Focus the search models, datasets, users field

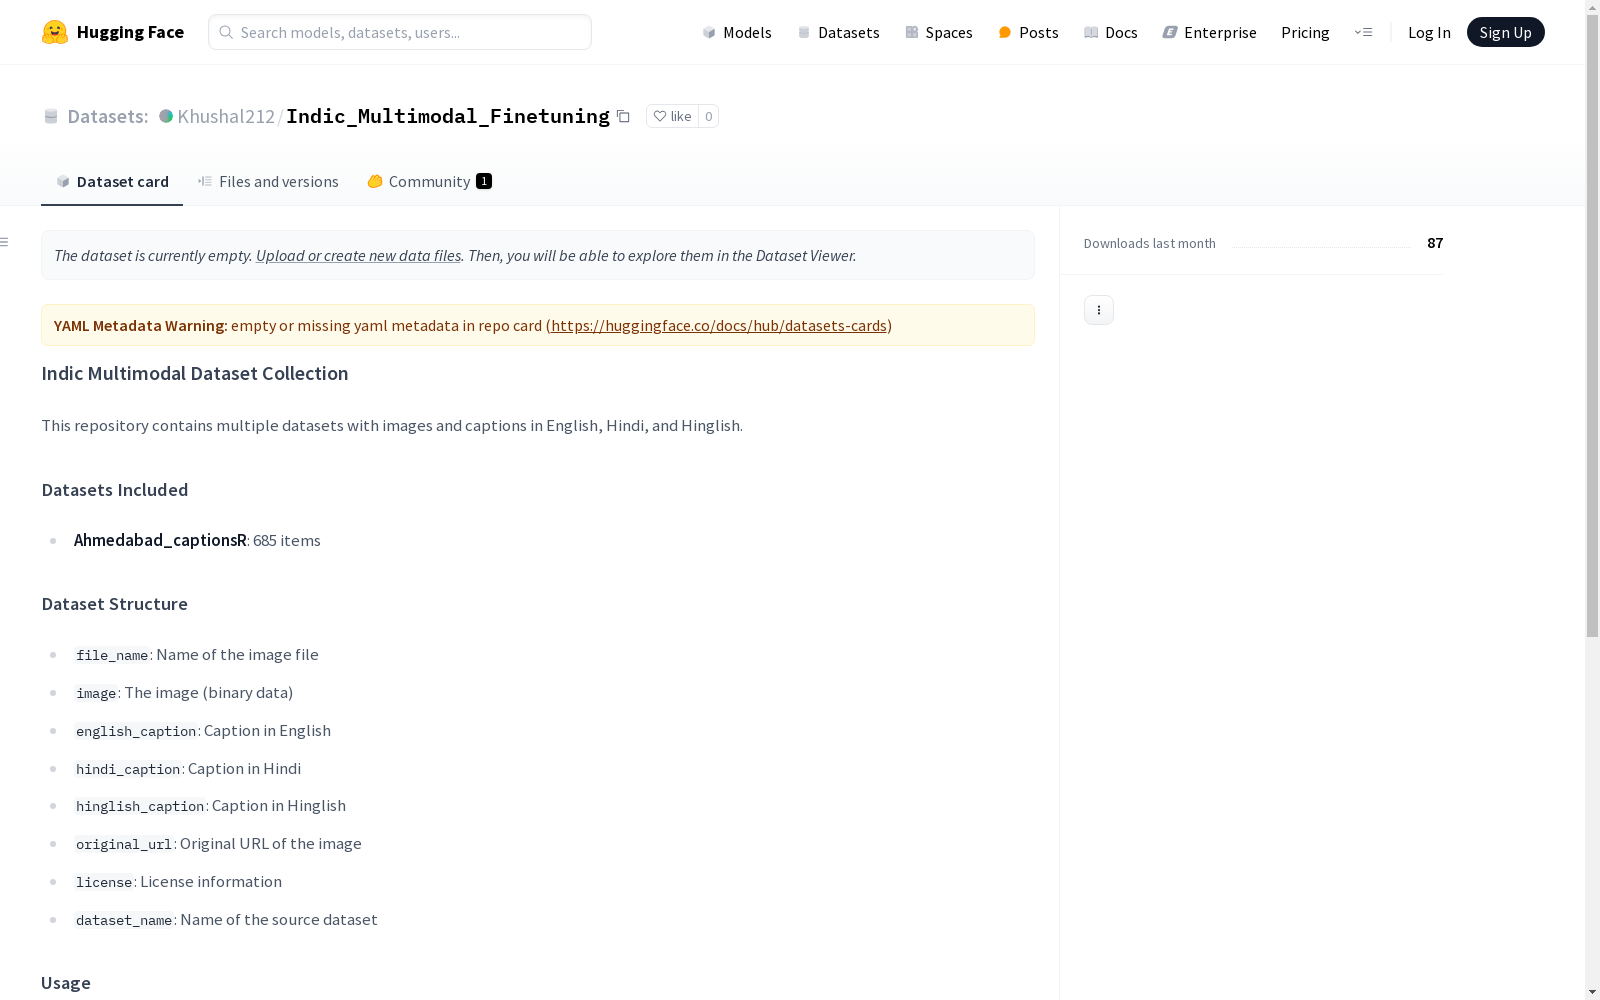point(400,32)
